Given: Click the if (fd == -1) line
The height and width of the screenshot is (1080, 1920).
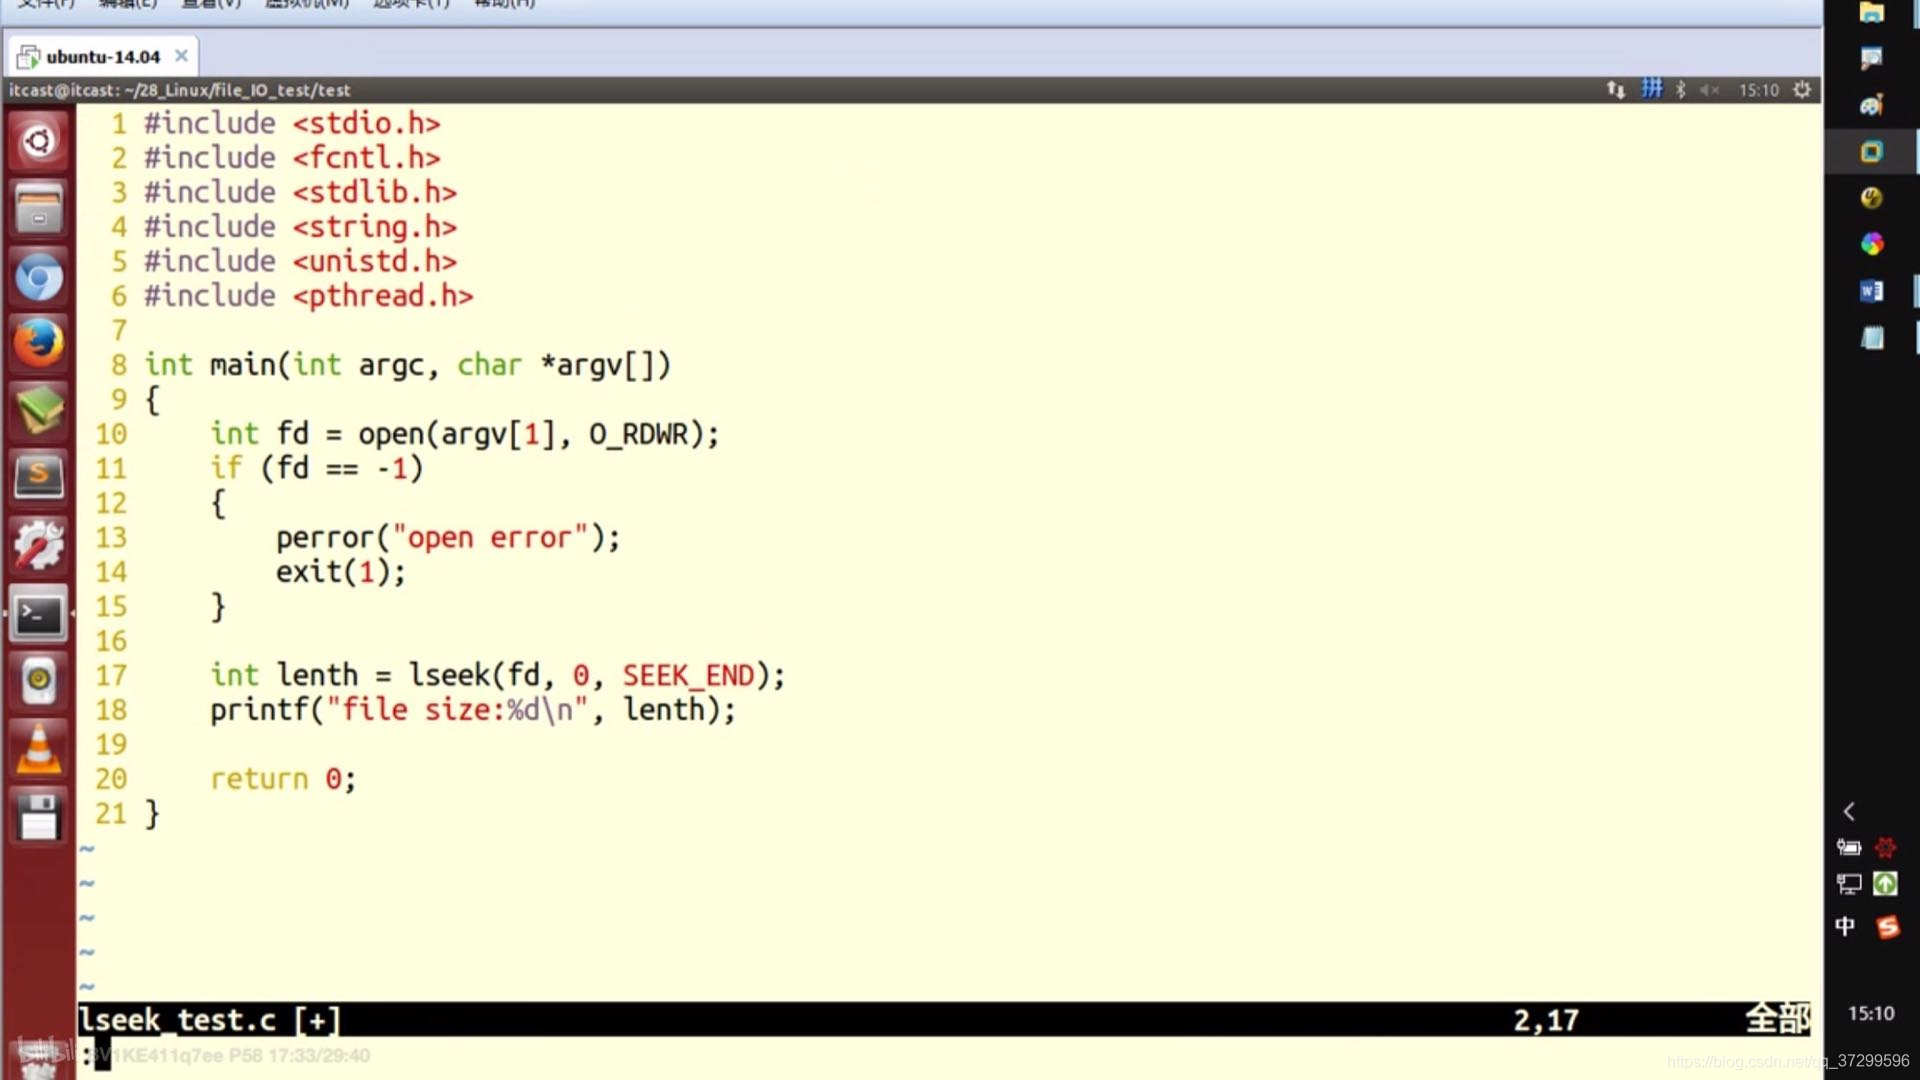Looking at the screenshot, I should 317,468.
